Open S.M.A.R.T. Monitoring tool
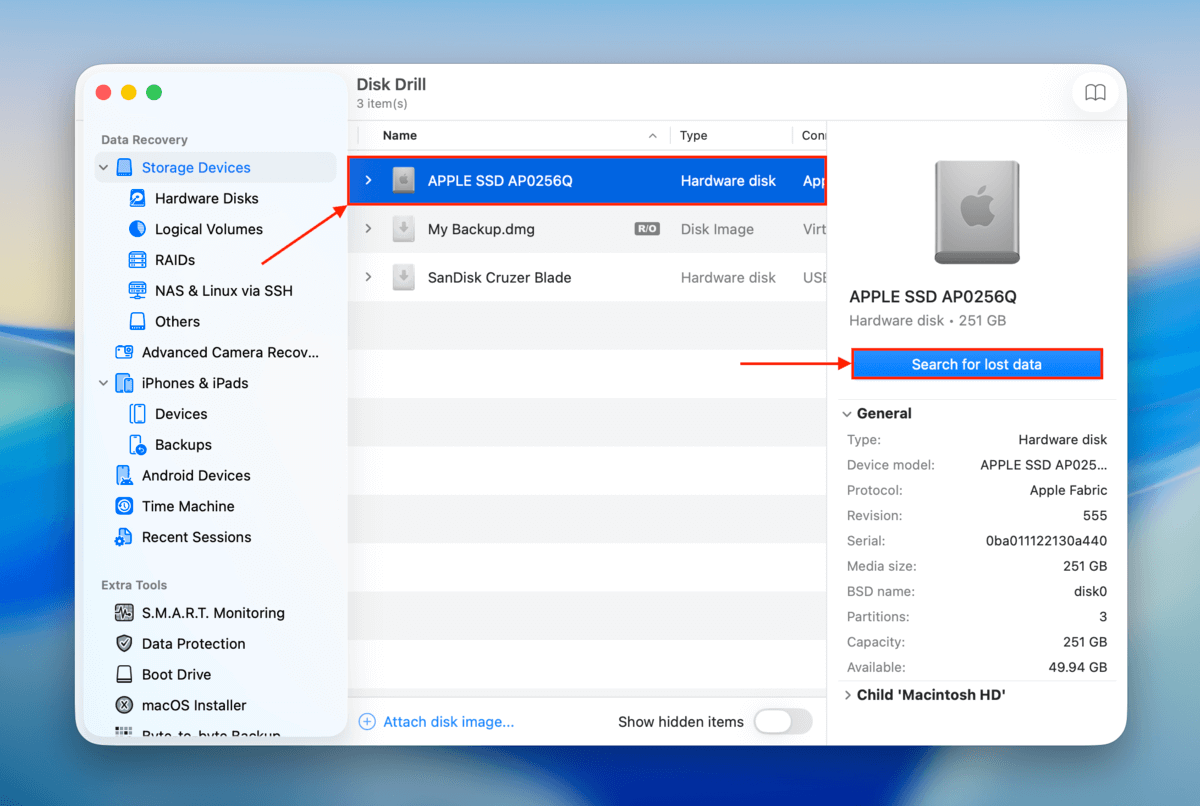This screenshot has width=1200, height=806. coord(212,613)
